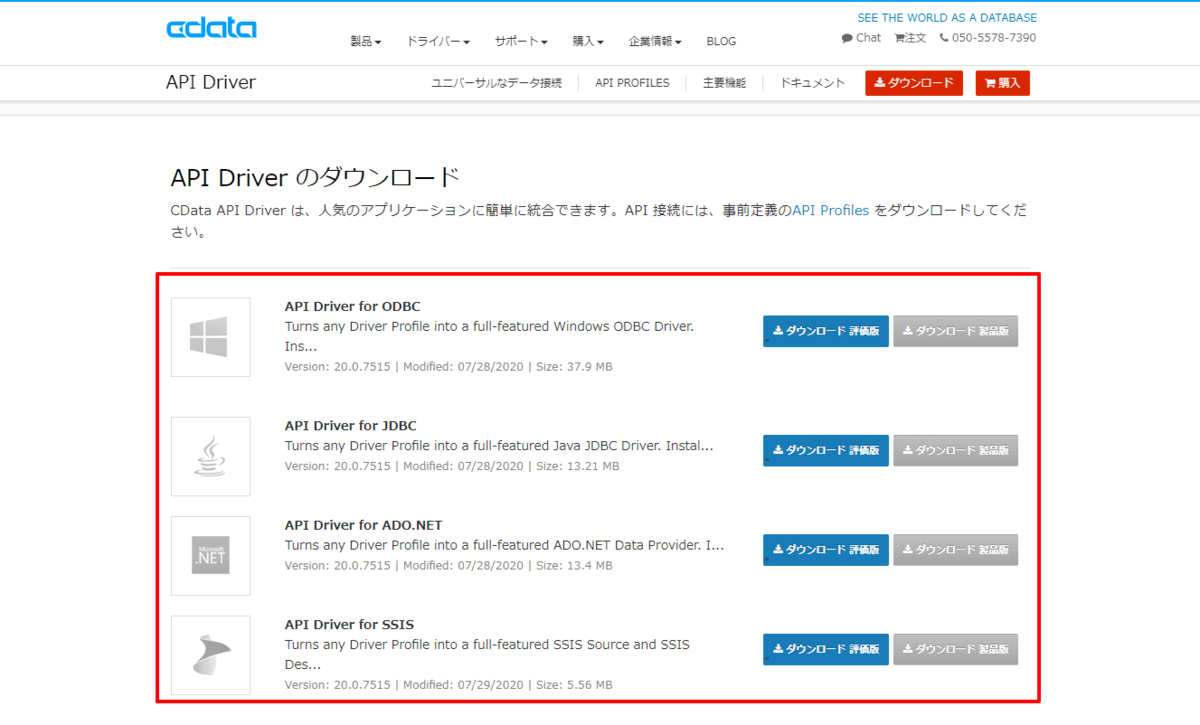This screenshot has width=1200, height=725.
Task: Open Chat from the header
Action: tap(861, 38)
